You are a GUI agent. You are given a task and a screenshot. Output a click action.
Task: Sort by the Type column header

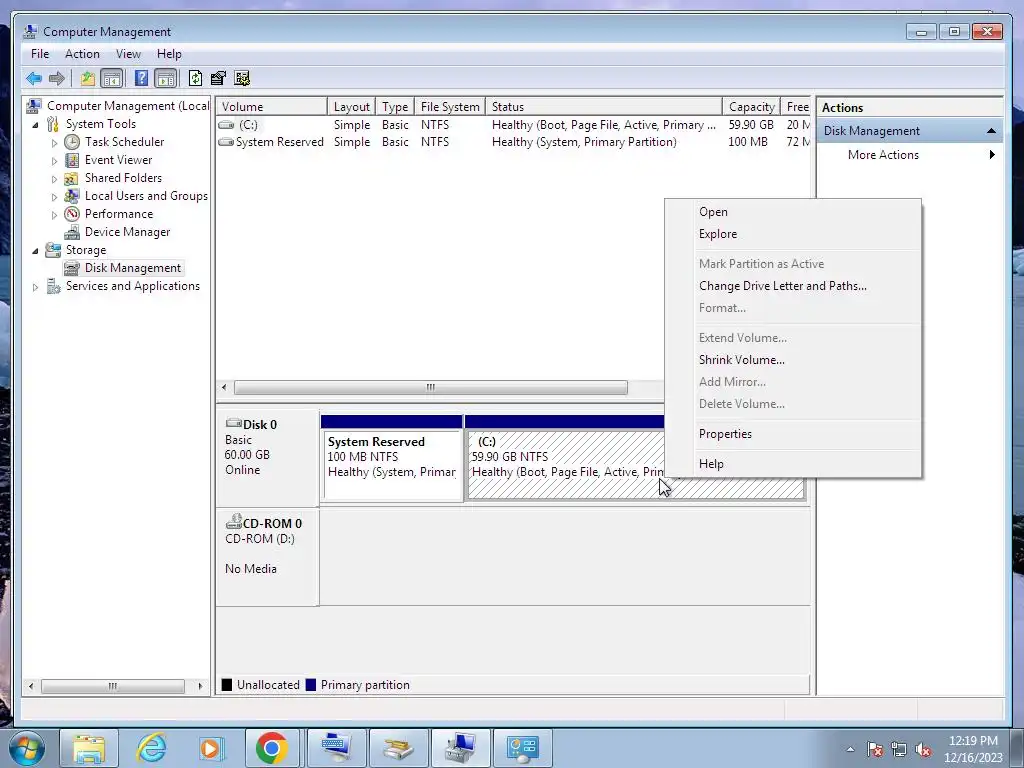click(x=395, y=106)
